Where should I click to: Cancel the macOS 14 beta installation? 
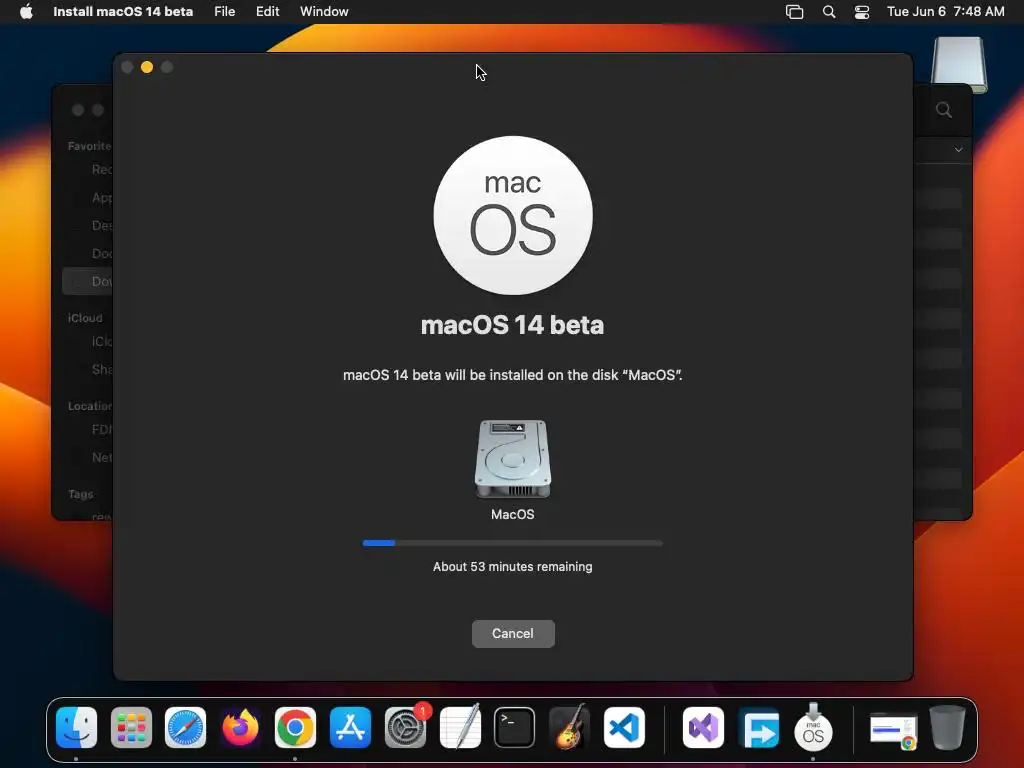click(513, 633)
